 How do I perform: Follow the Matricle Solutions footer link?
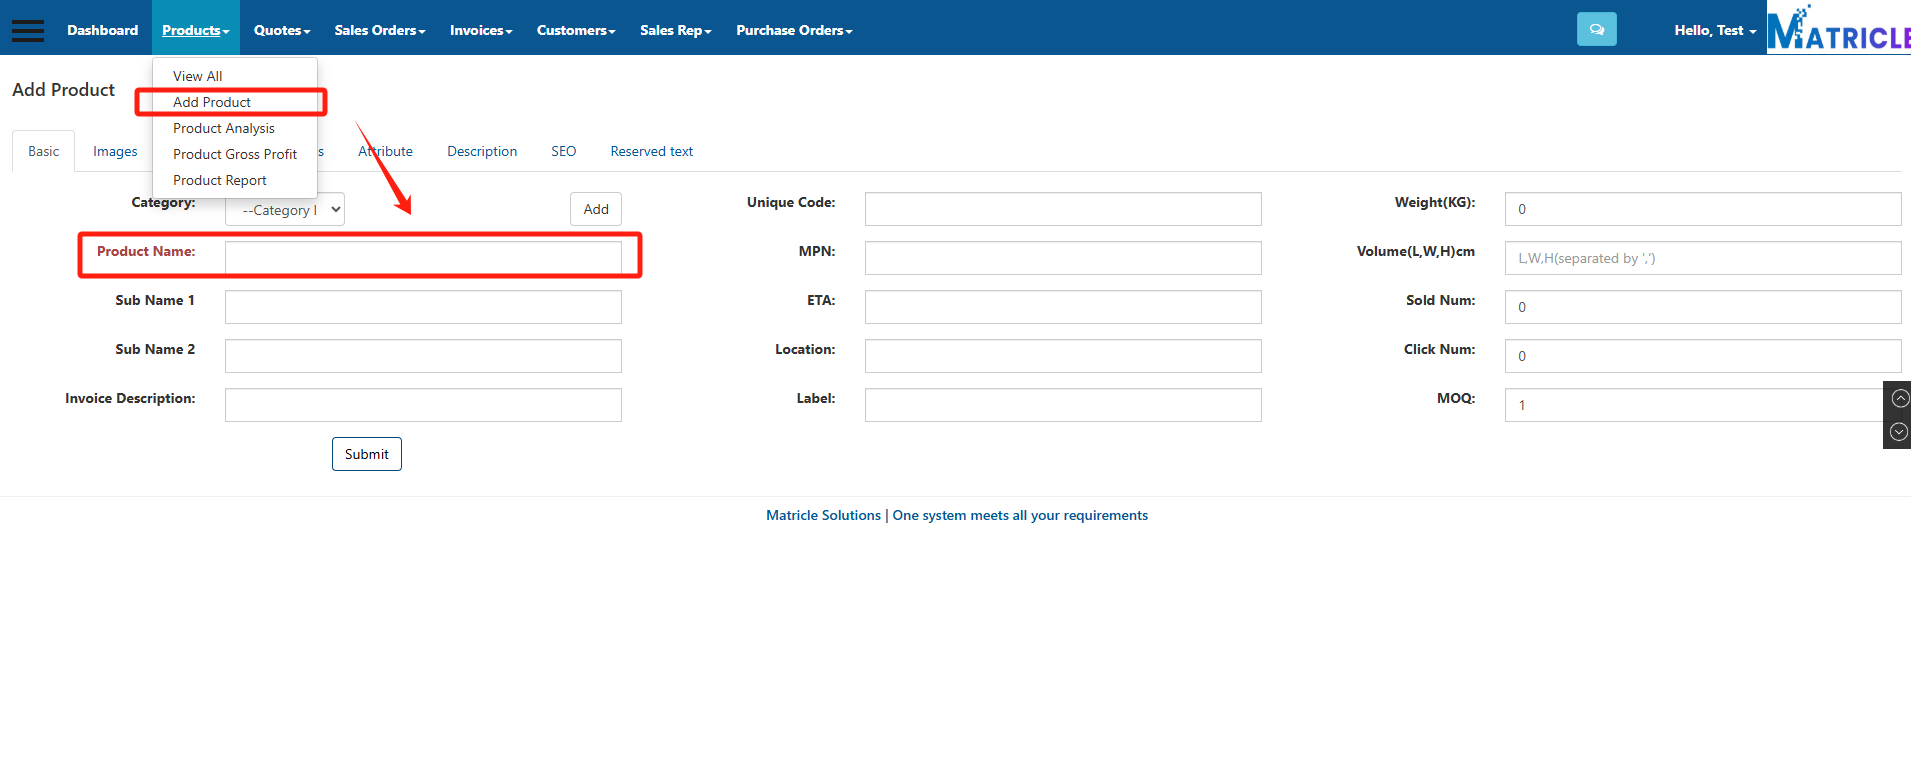(823, 515)
